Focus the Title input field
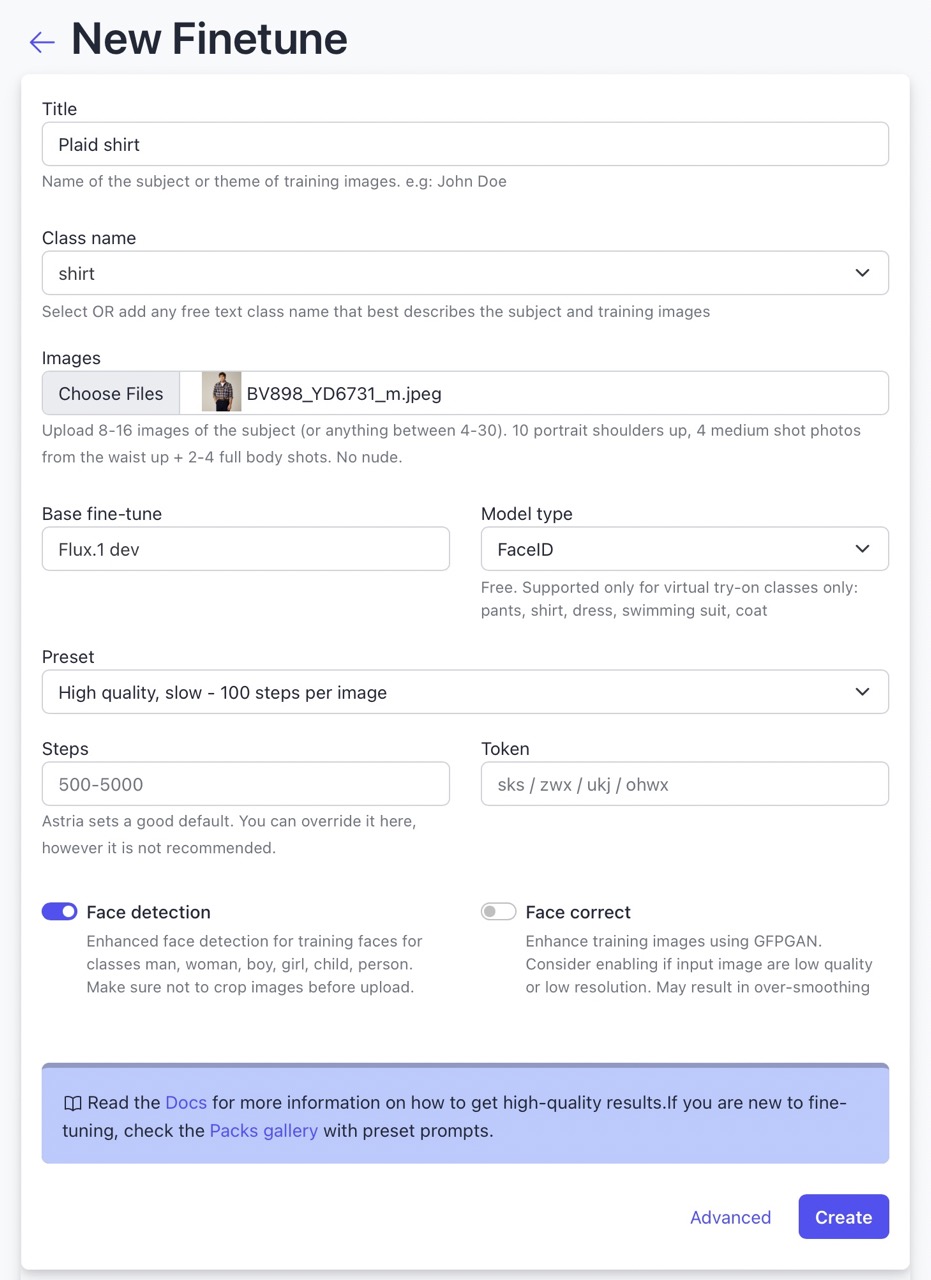The height and width of the screenshot is (1280, 931). pyautogui.click(x=465, y=144)
